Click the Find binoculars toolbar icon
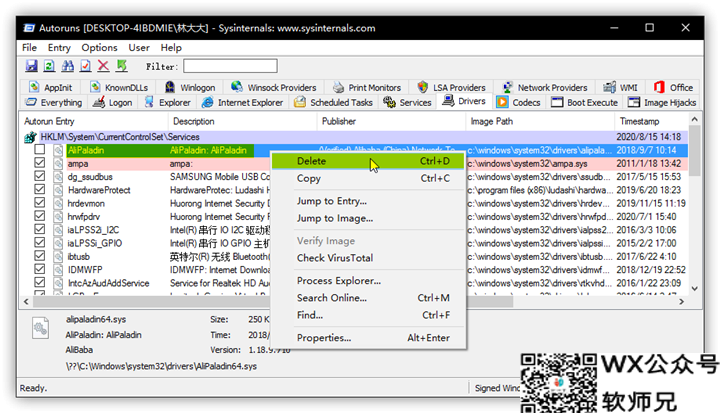The image size is (720, 413). (x=68, y=66)
